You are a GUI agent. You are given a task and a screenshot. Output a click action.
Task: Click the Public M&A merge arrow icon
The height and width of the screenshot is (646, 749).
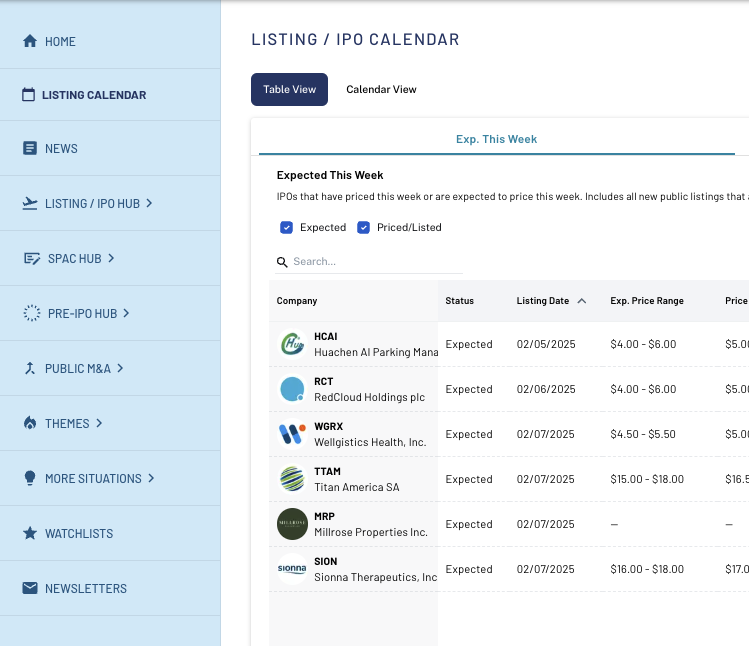click(x=30, y=368)
